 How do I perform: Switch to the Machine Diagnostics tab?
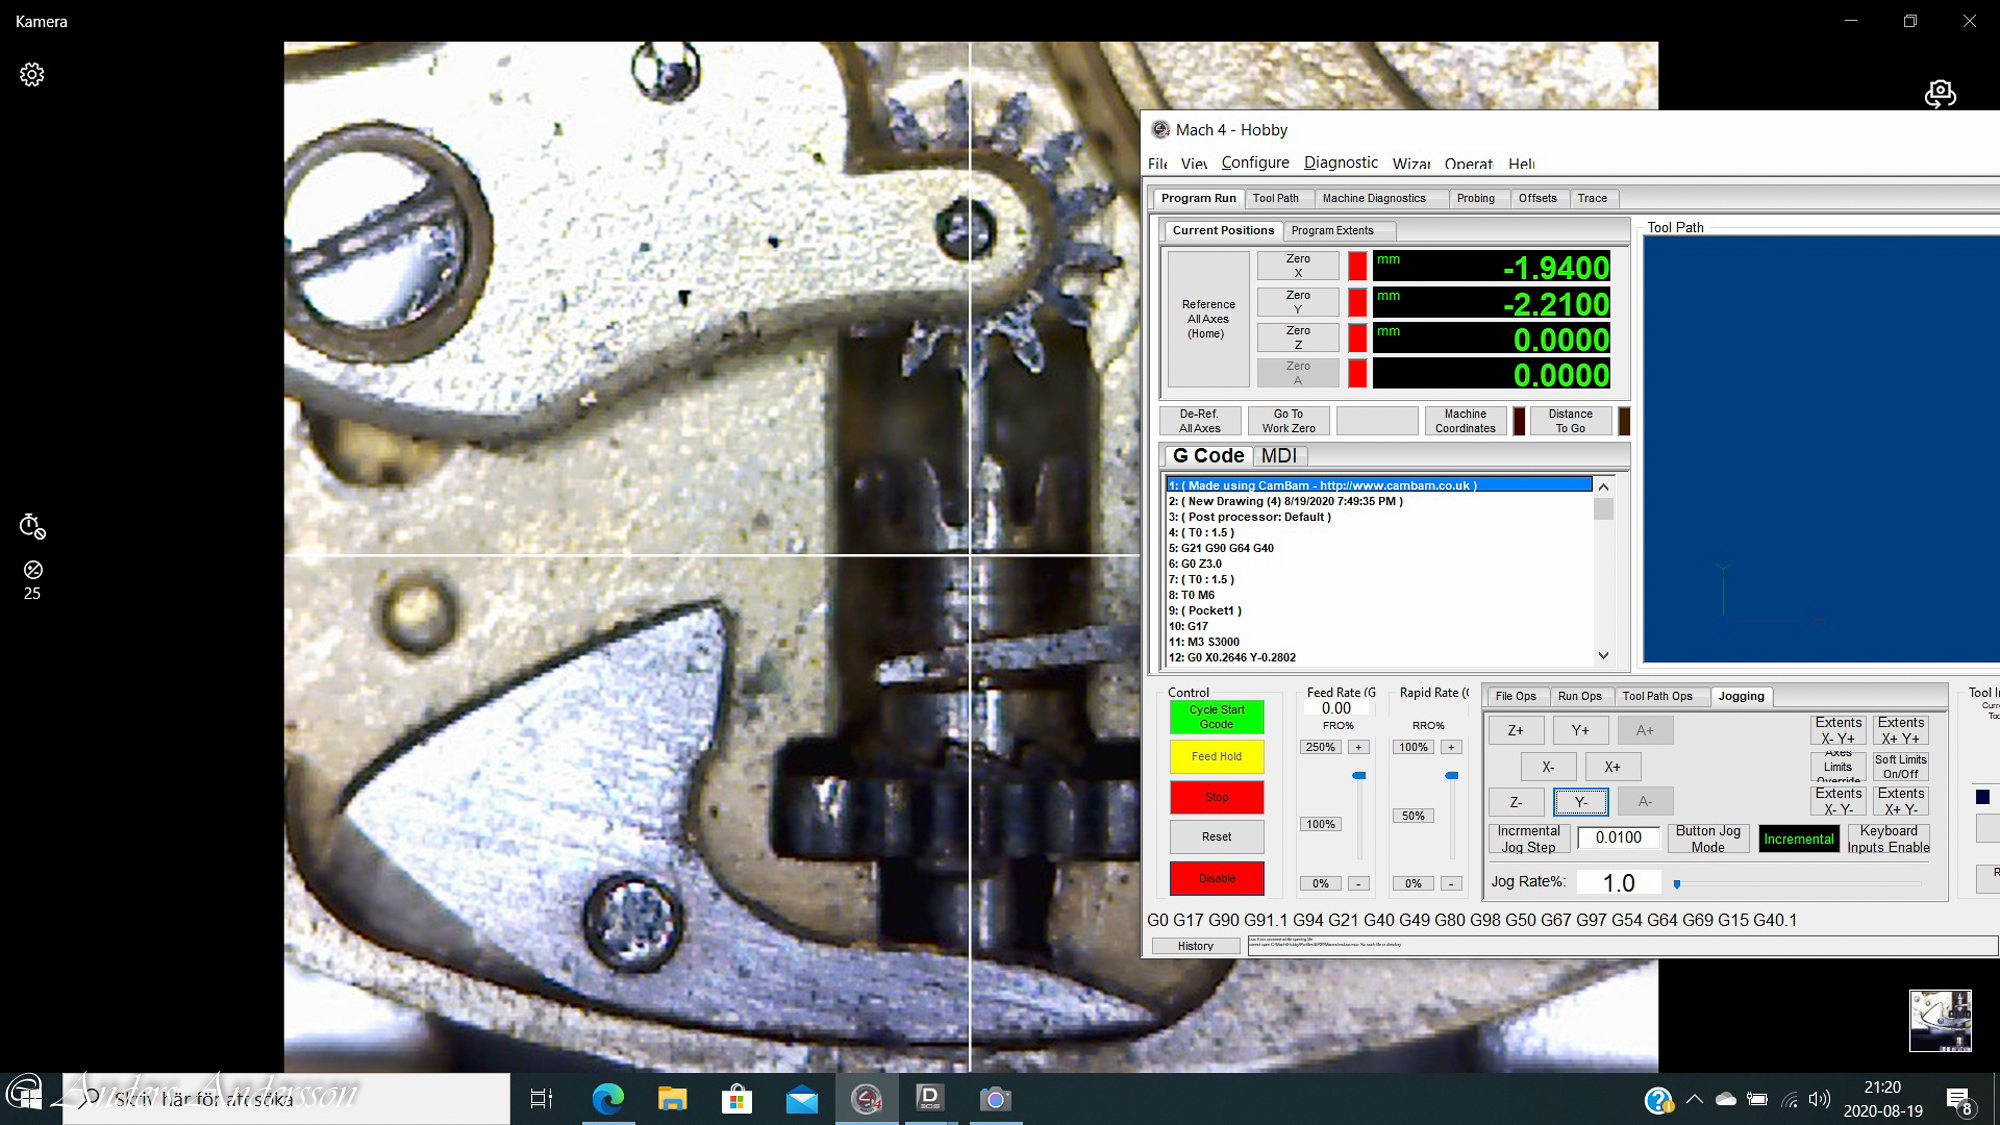(x=1374, y=198)
